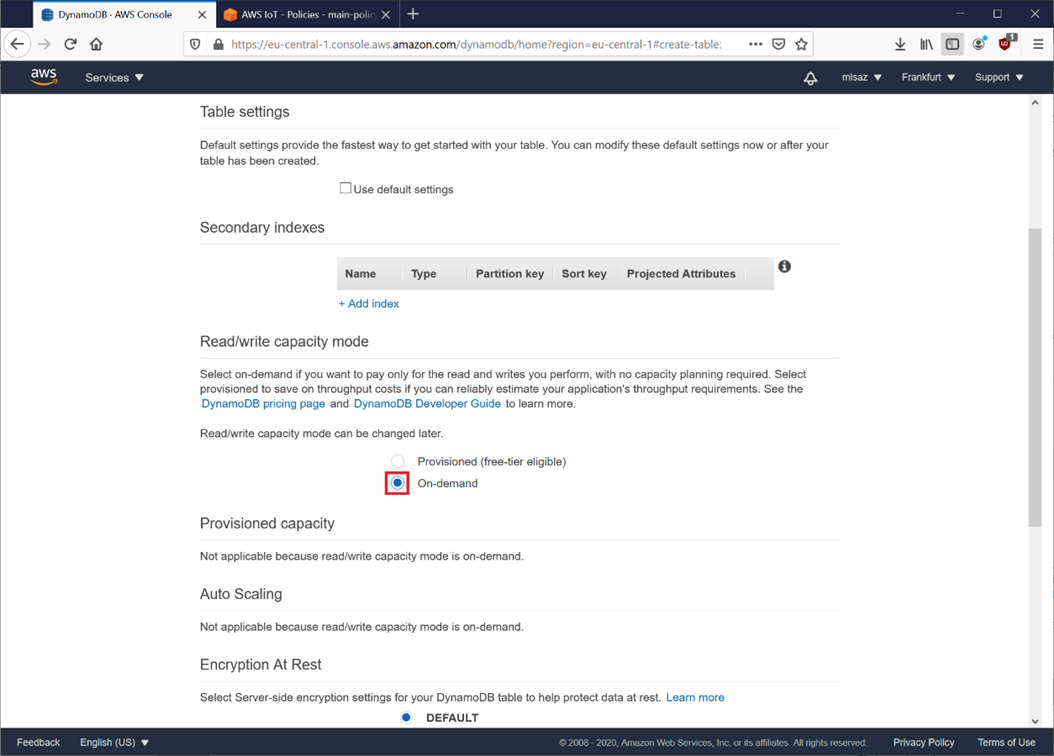1054x756 pixels.
Task: Click the Table settings heading
Action: (x=245, y=112)
